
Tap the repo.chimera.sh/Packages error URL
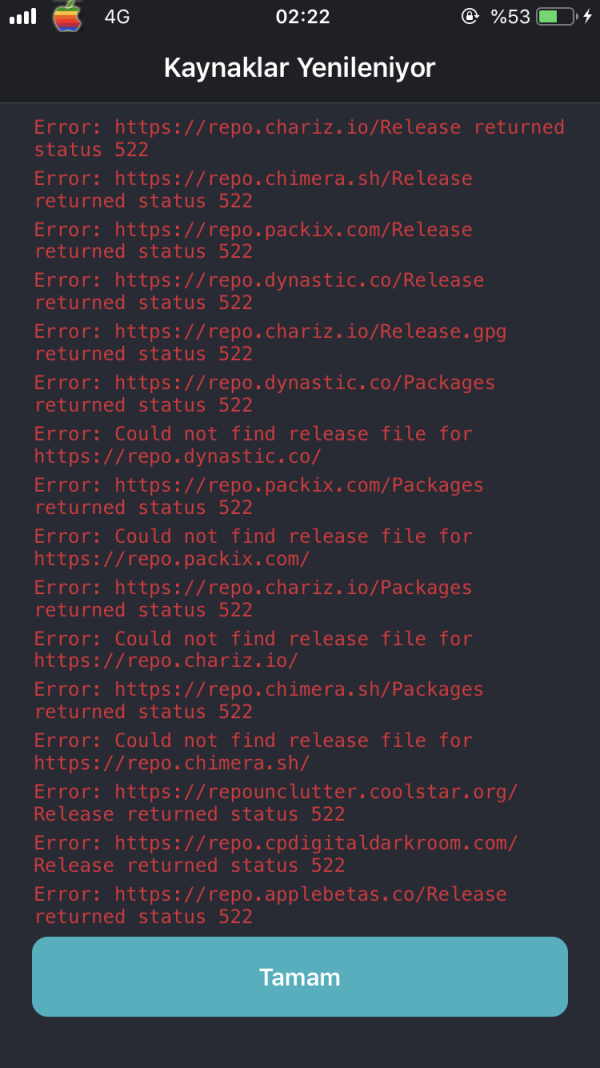299,690
